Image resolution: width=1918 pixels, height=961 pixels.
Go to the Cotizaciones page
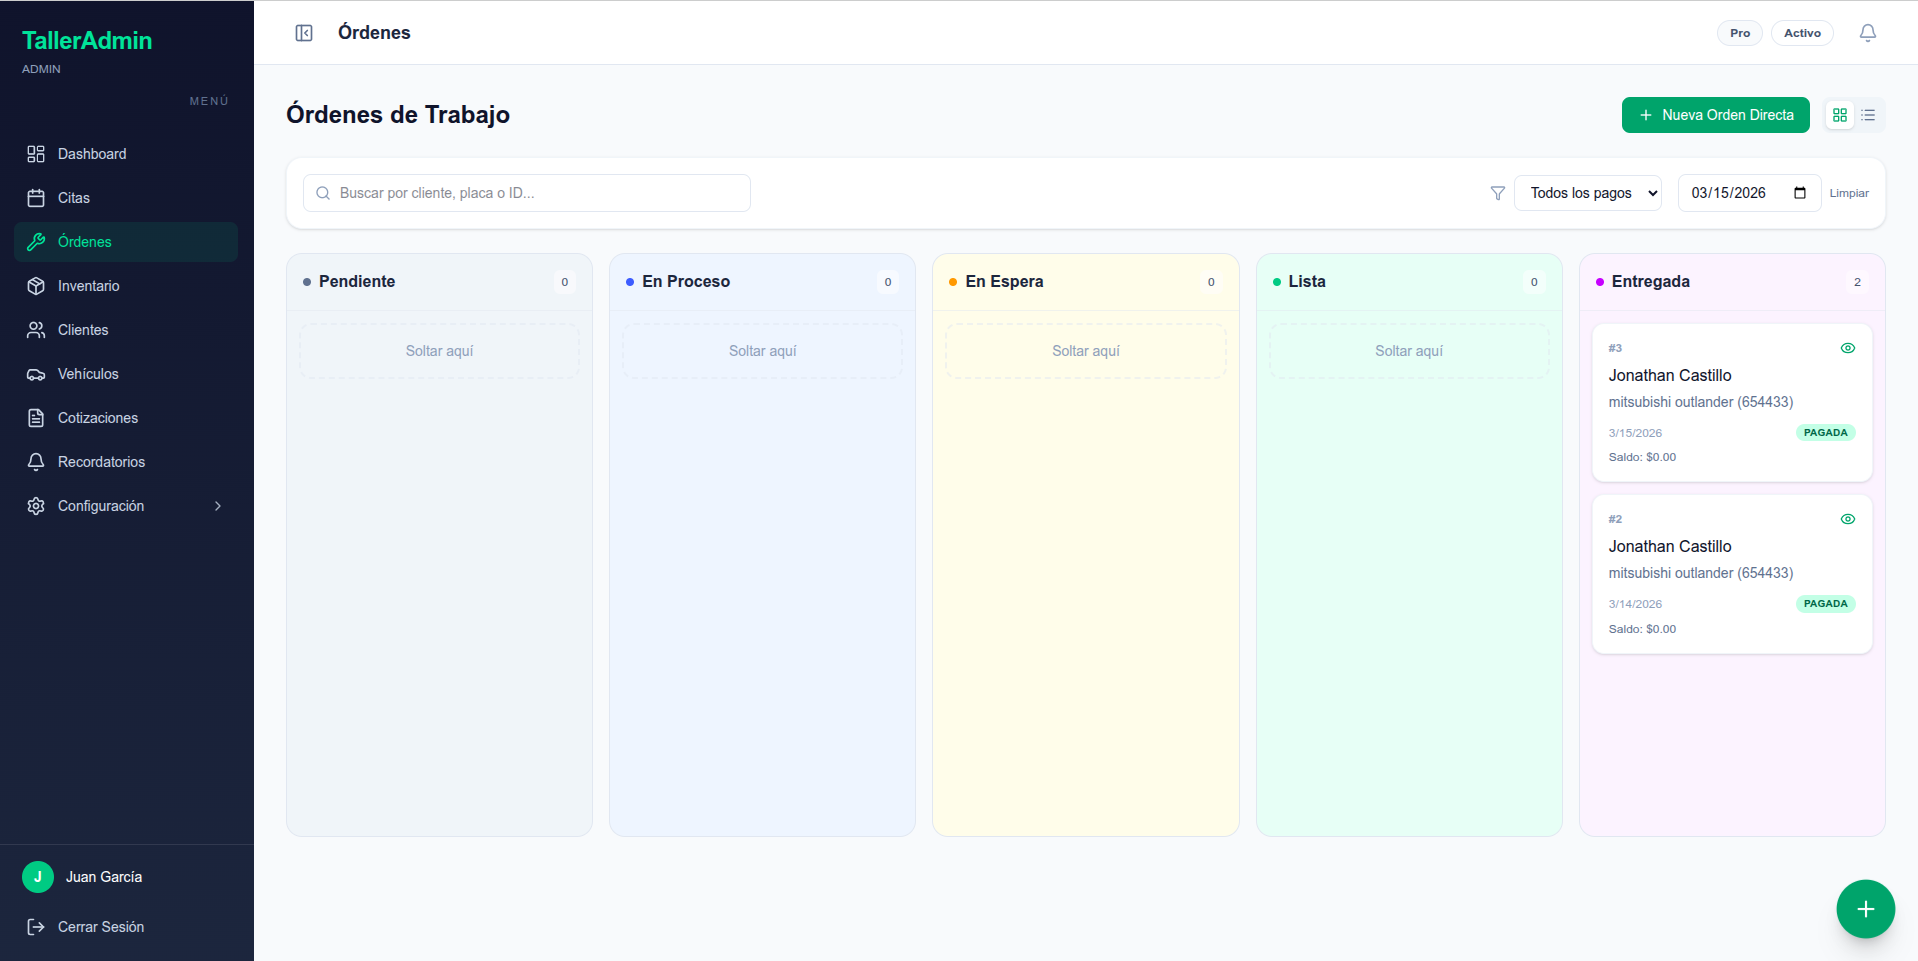[x=126, y=418]
